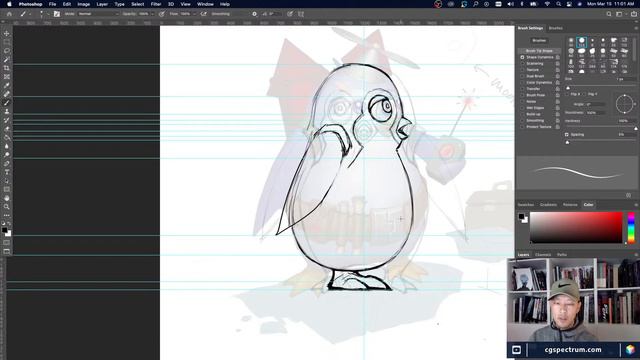Open the Flow slider dropdown arrow
The image size is (640, 360).
tap(195, 14)
